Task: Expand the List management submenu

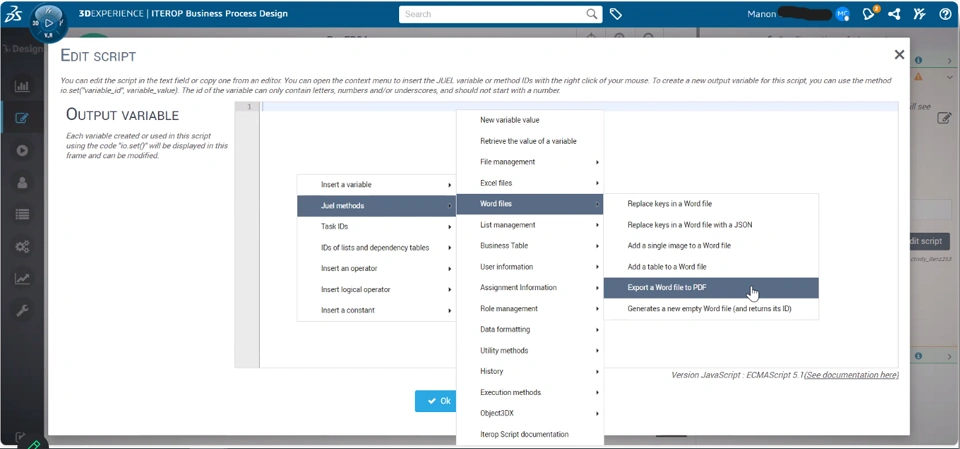Action: (x=530, y=225)
